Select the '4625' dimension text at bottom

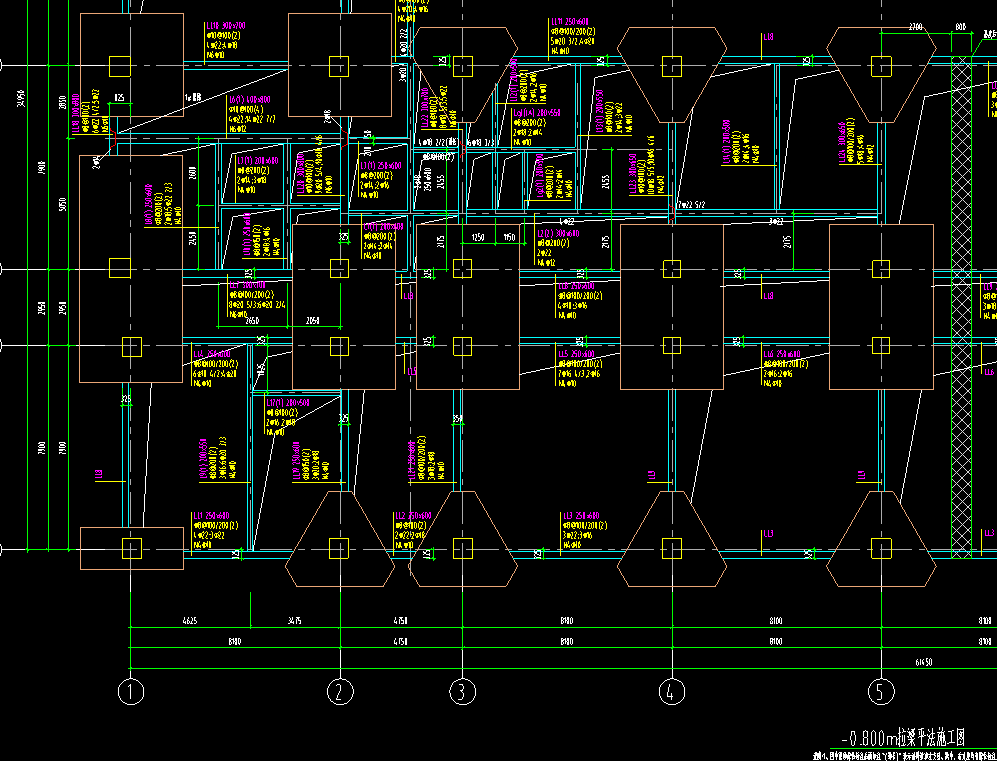pos(189,621)
